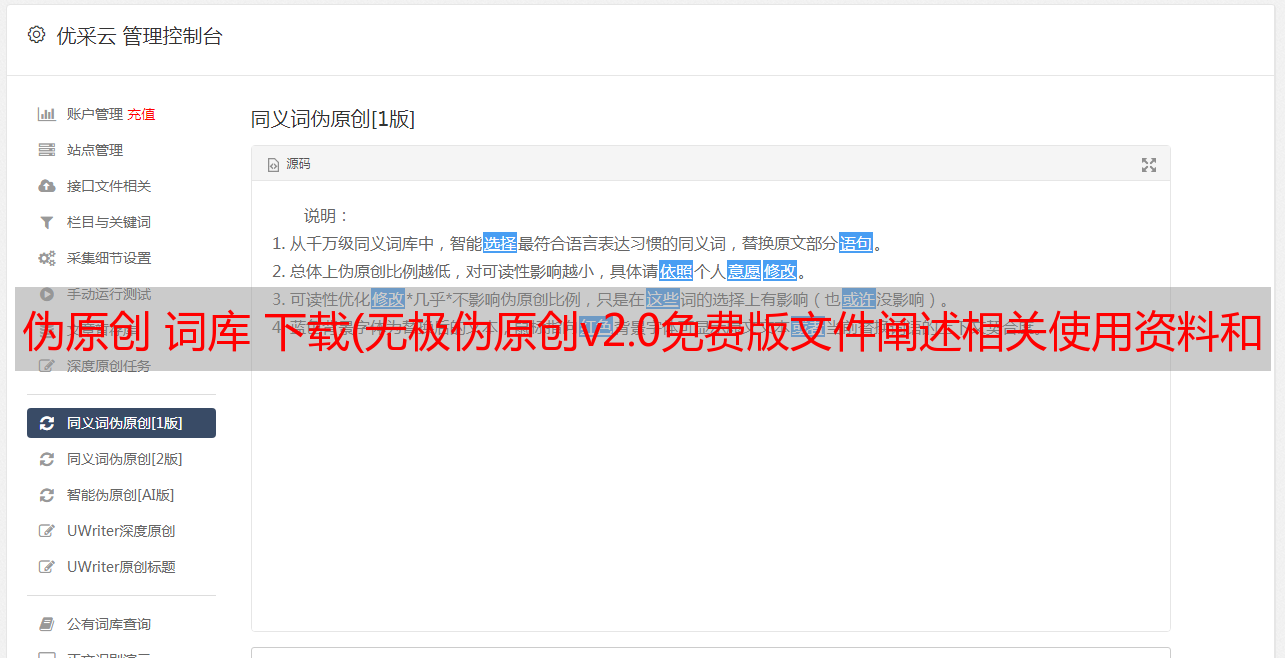Select 同义词伪原创[1版] active menu item
The image size is (1285, 658).
121,423
